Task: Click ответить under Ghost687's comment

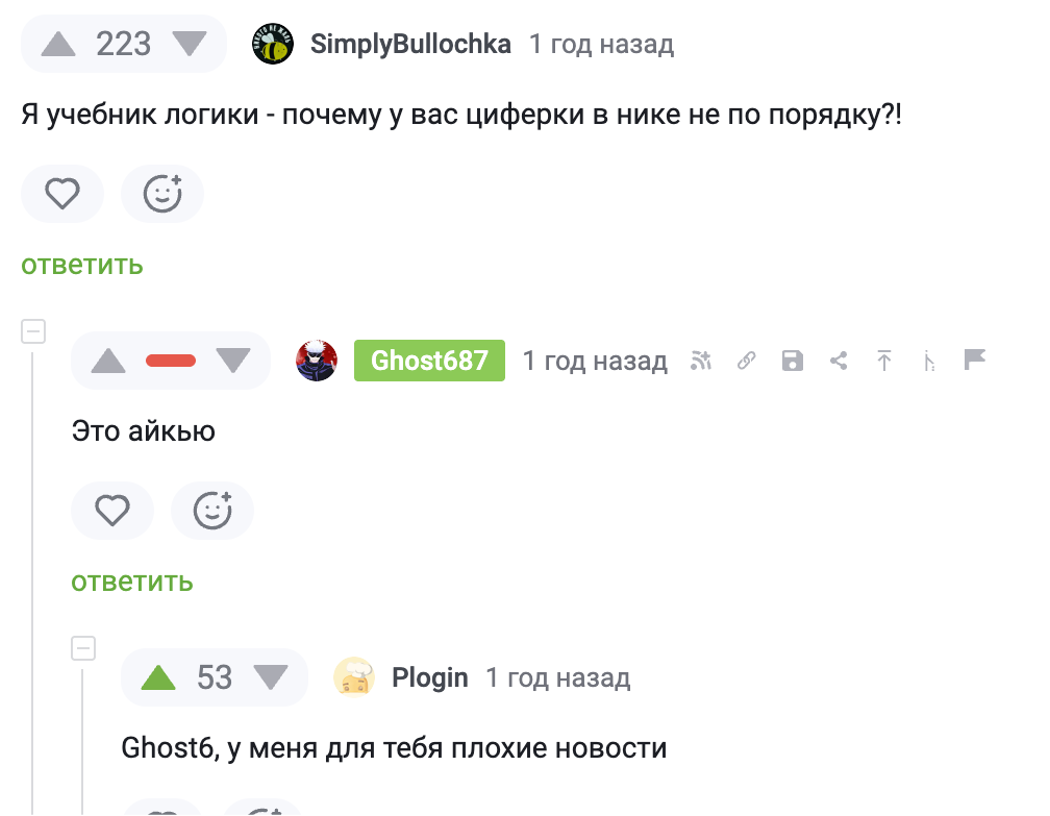Action: point(132,582)
